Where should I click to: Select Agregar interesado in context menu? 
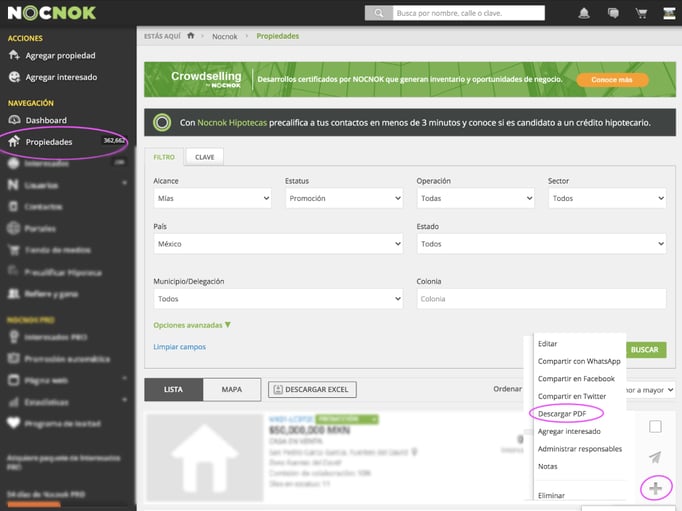569,431
